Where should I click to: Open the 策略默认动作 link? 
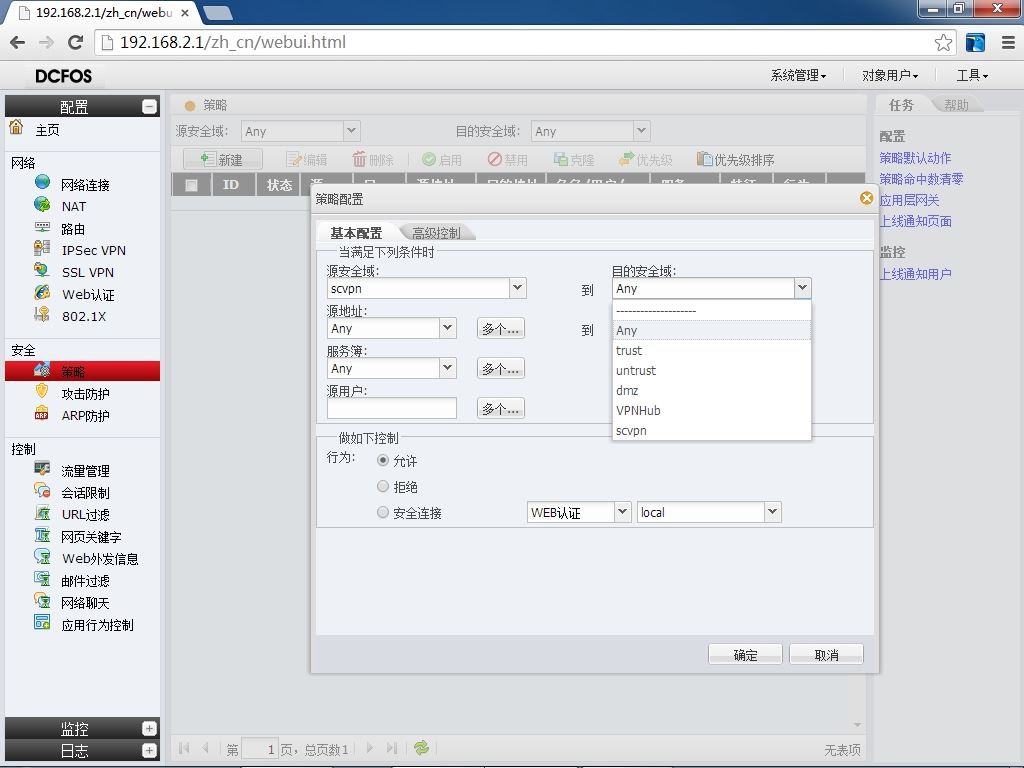tap(915, 157)
